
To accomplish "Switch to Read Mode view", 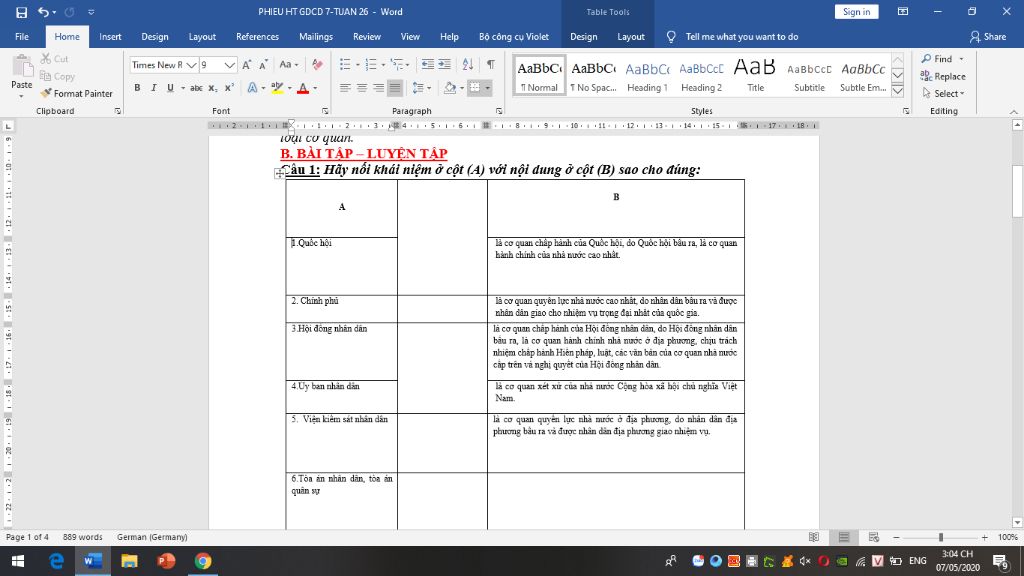I will point(814,537).
